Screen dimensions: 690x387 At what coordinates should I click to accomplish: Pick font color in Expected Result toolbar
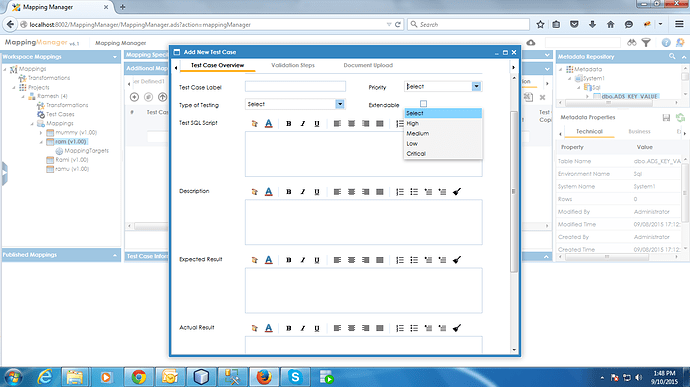point(268,260)
